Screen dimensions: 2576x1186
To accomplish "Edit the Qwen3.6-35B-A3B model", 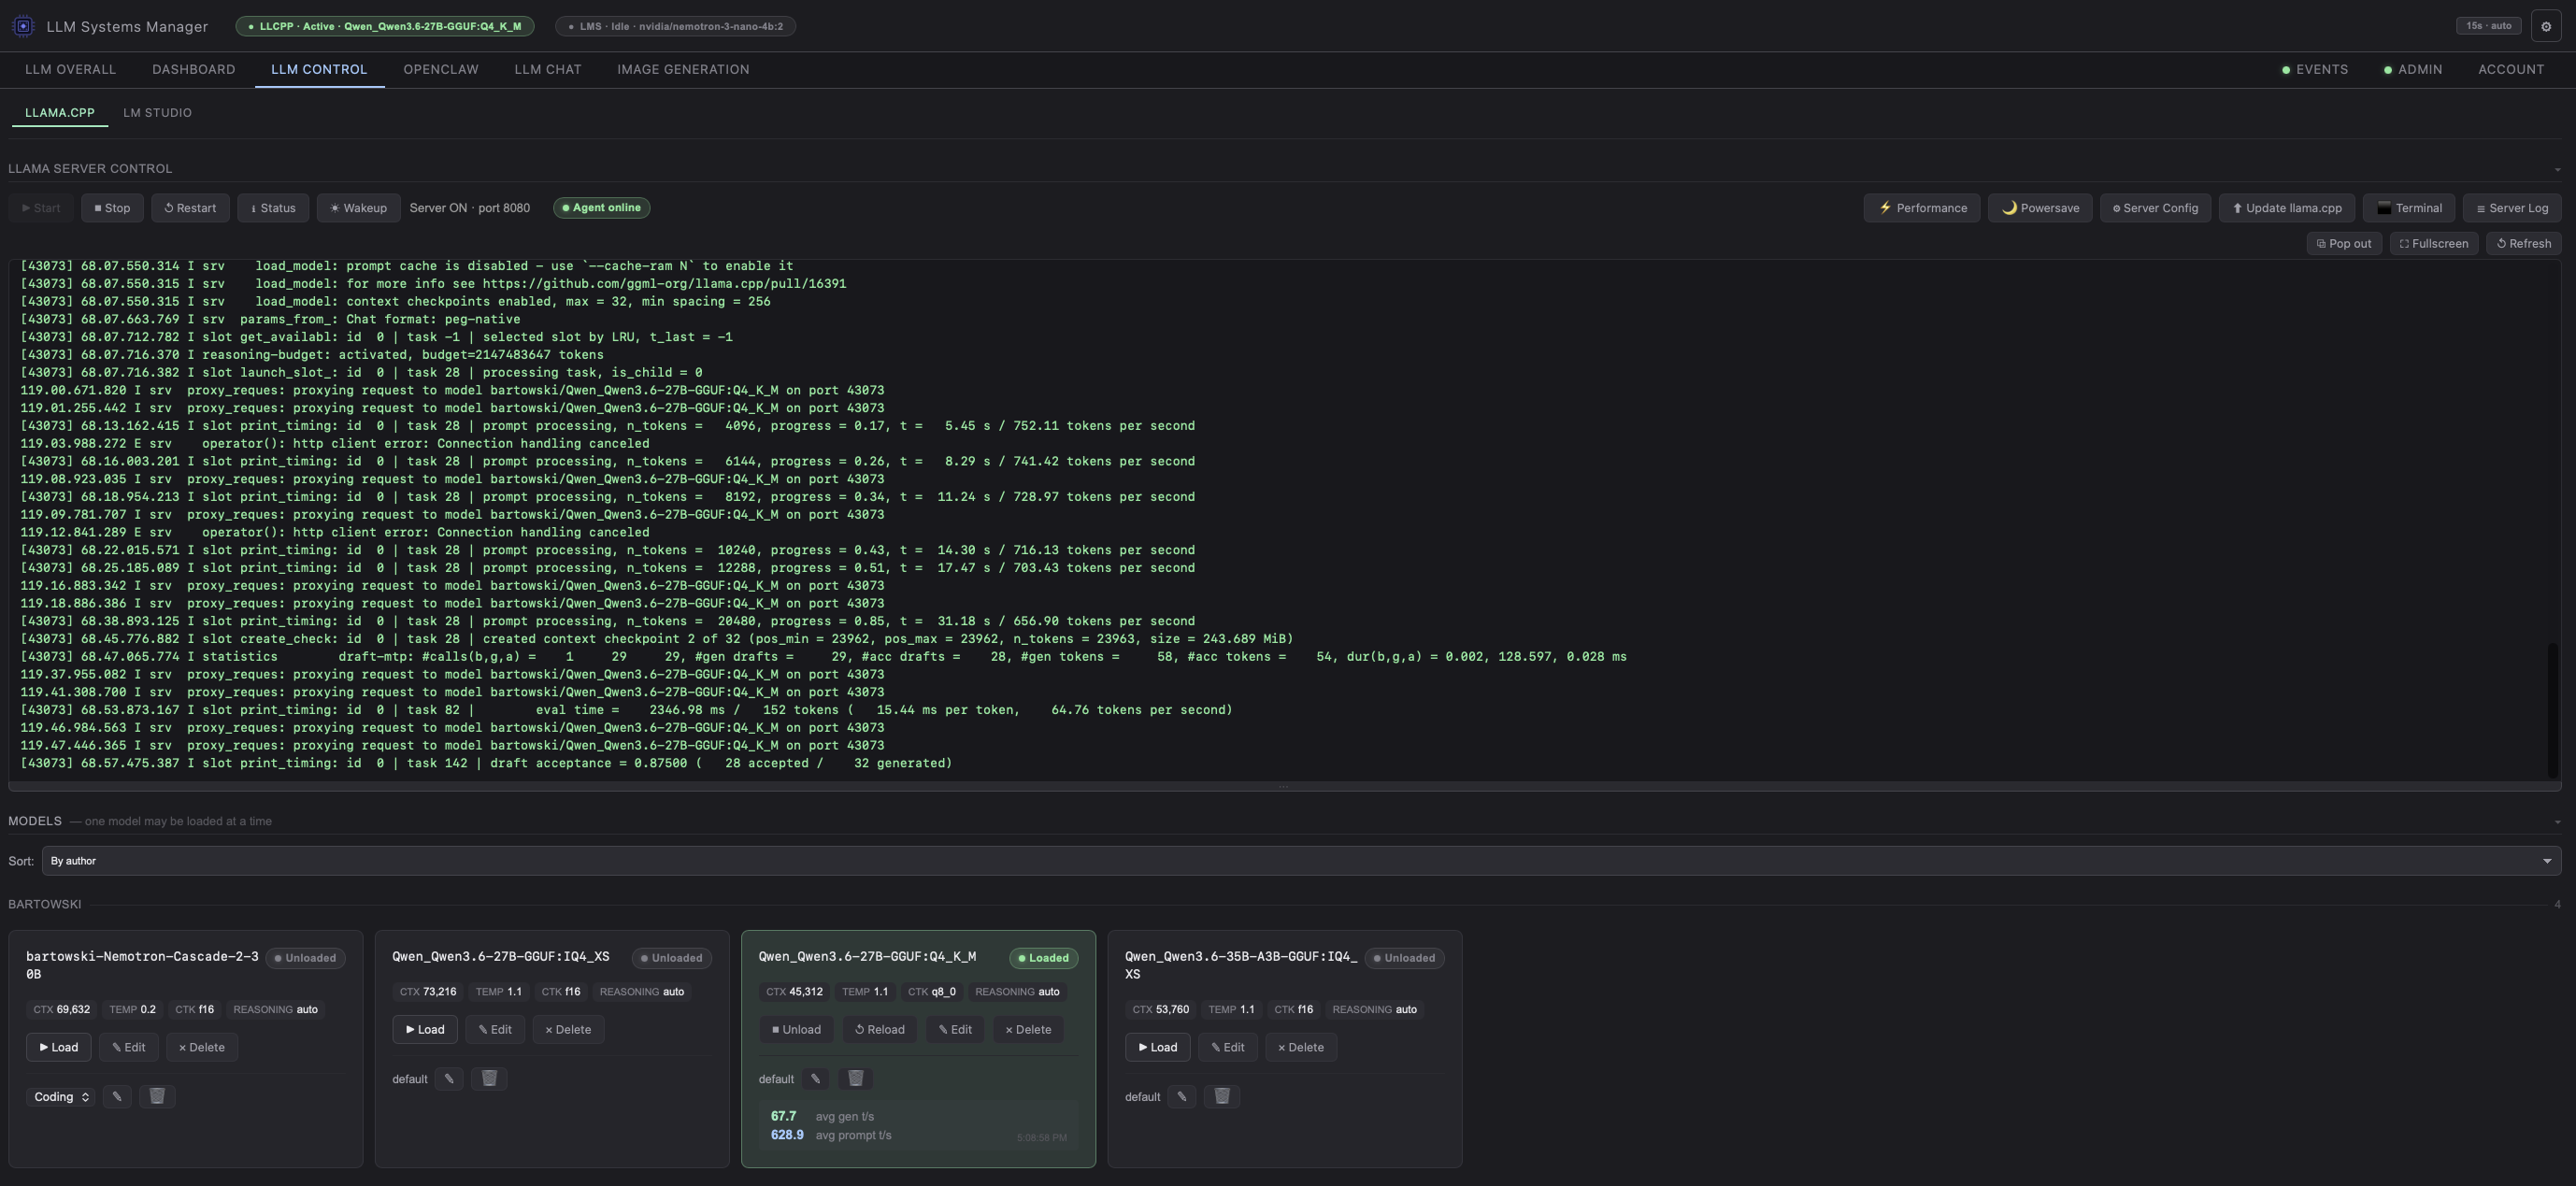I will [x=1228, y=1047].
